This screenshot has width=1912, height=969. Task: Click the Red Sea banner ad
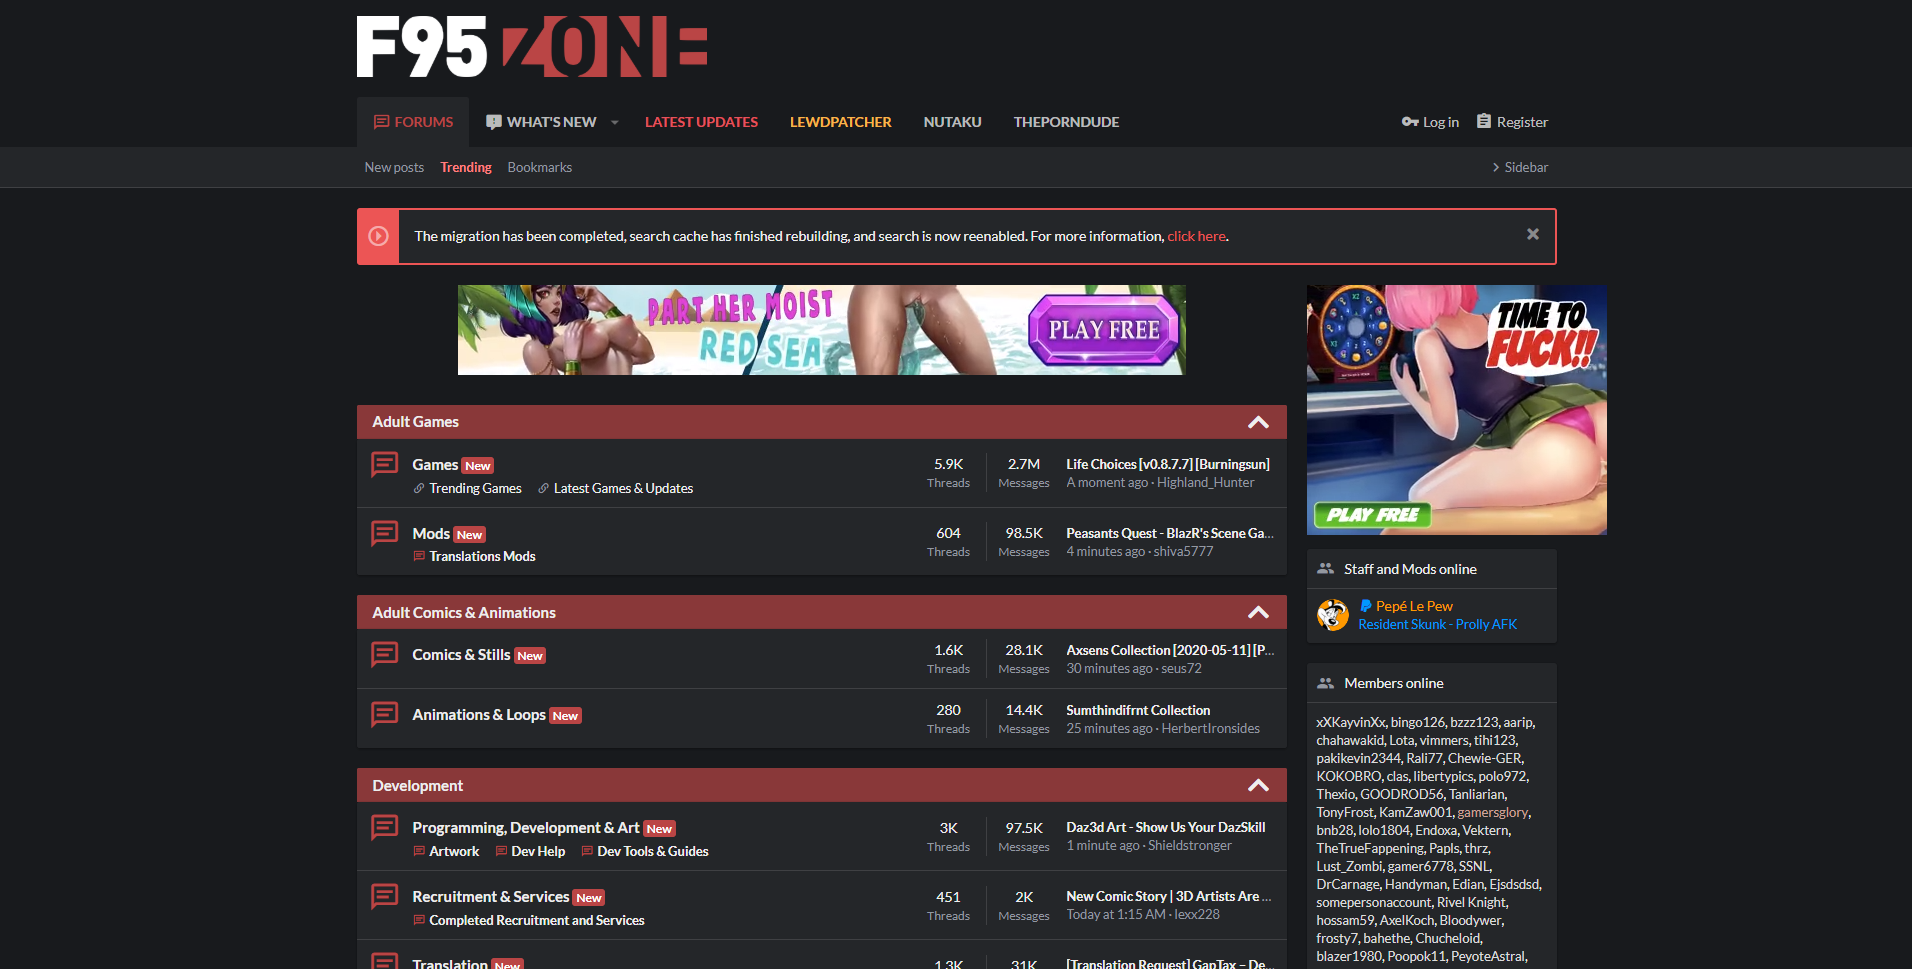[822, 330]
